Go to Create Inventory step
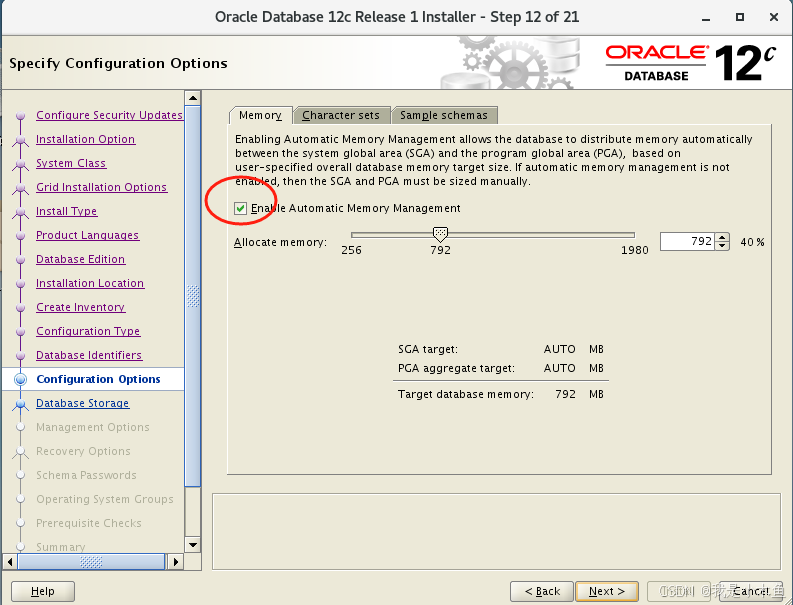793x605 pixels. (x=80, y=307)
